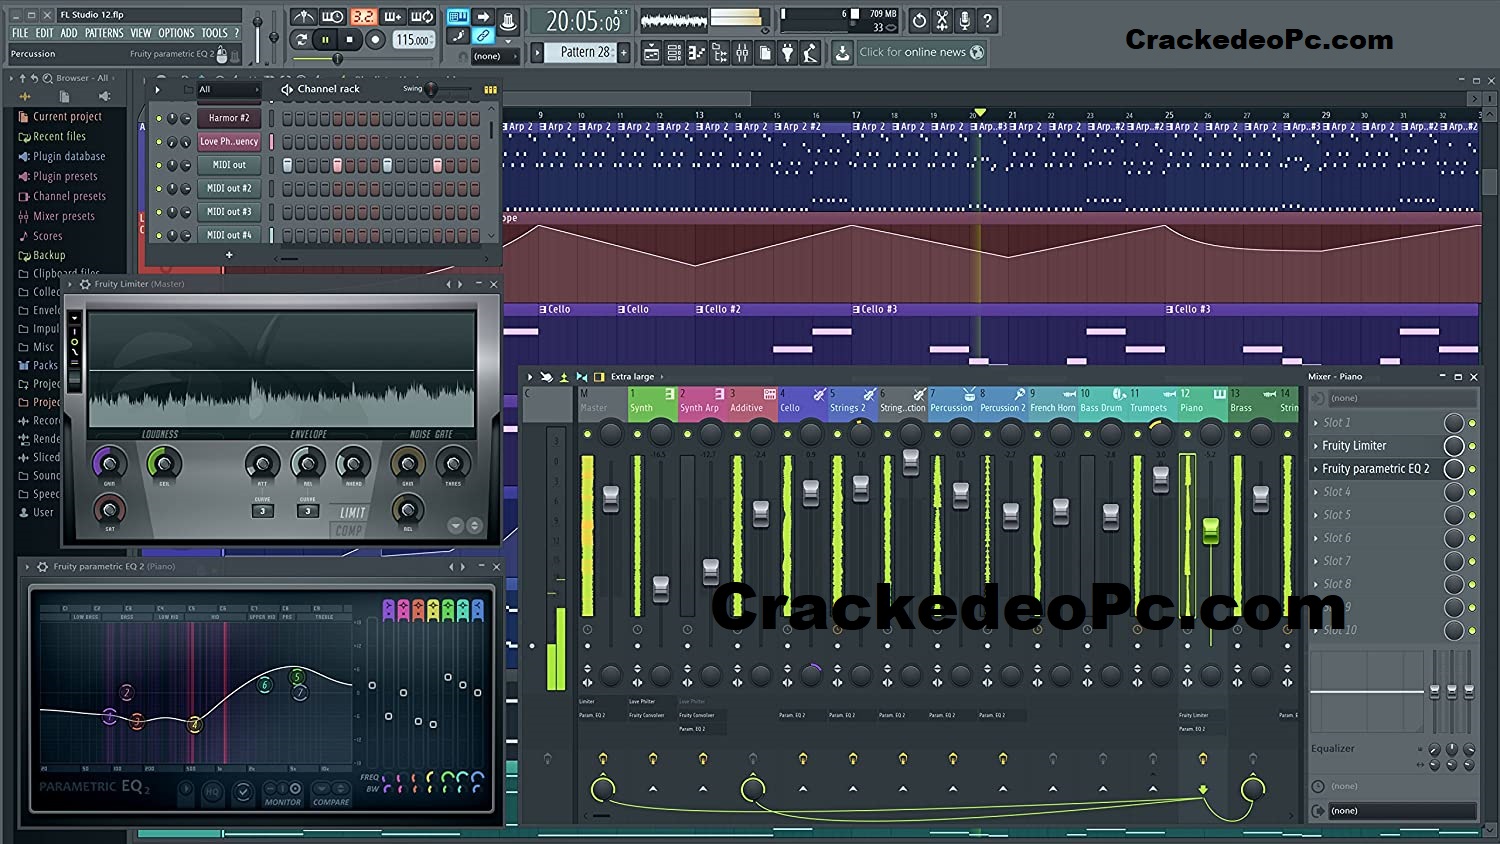The image size is (1500, 844).
Task: Open the Browser view toolbar icon
Action: (x=720, y=52)
